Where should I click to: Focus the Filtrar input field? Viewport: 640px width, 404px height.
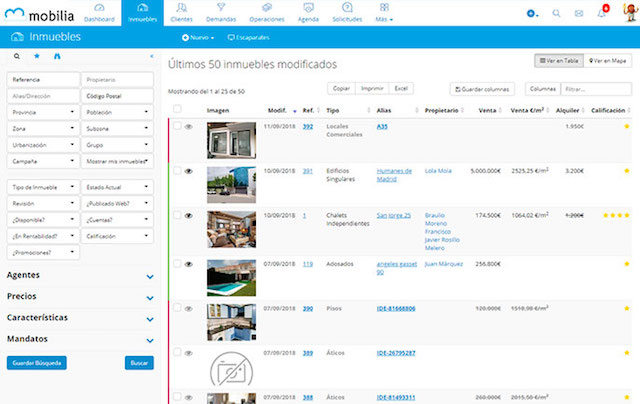coord(596,89)
